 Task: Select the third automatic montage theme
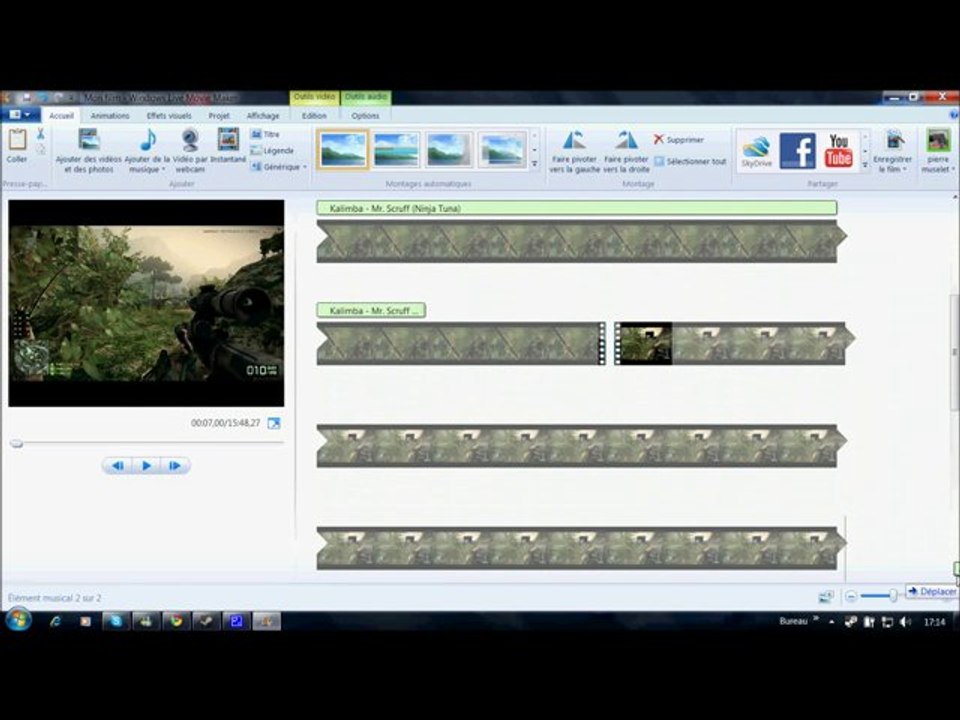449,149
